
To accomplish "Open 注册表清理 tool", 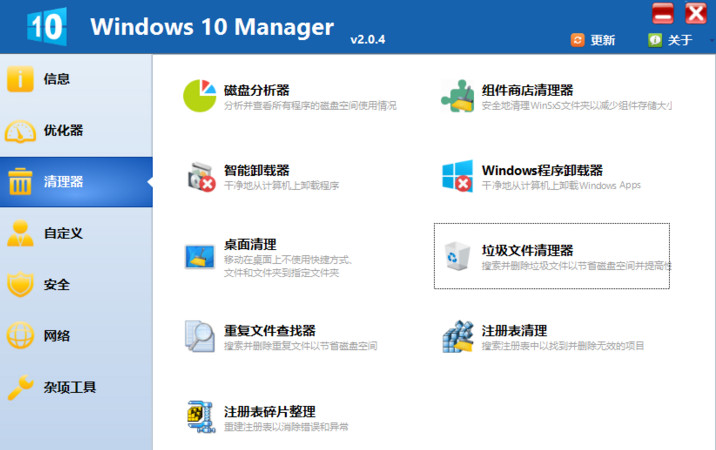I will pos(514,331).
